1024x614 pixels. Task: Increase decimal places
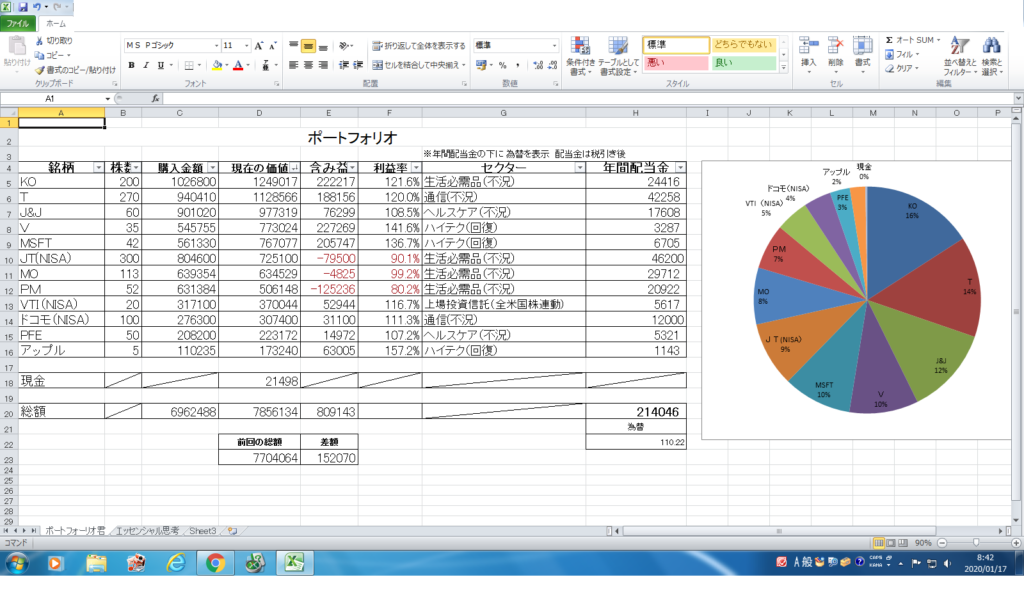(x=537, y=65)
